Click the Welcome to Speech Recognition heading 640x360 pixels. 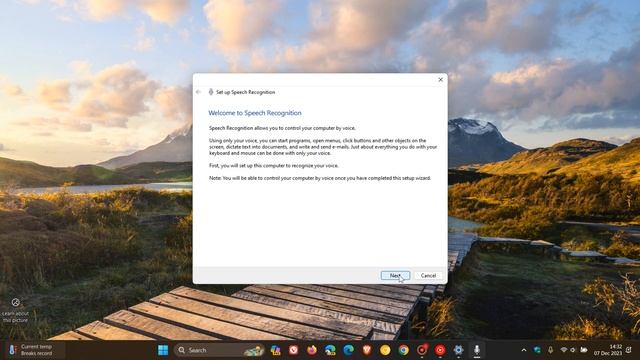pyautogui.click(x=255, y=113)
